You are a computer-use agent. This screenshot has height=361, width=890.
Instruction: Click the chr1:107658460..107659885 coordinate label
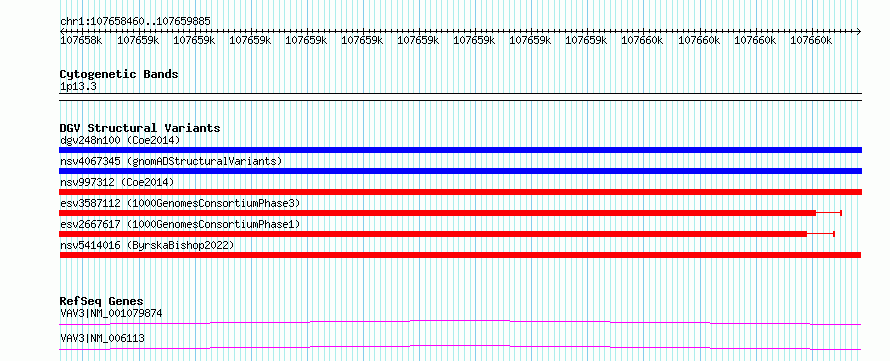pyautogui.click(x=135, y=21)
